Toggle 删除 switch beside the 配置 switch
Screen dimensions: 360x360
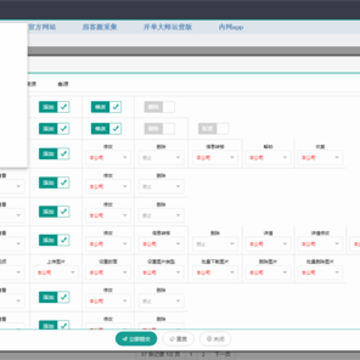159,129
